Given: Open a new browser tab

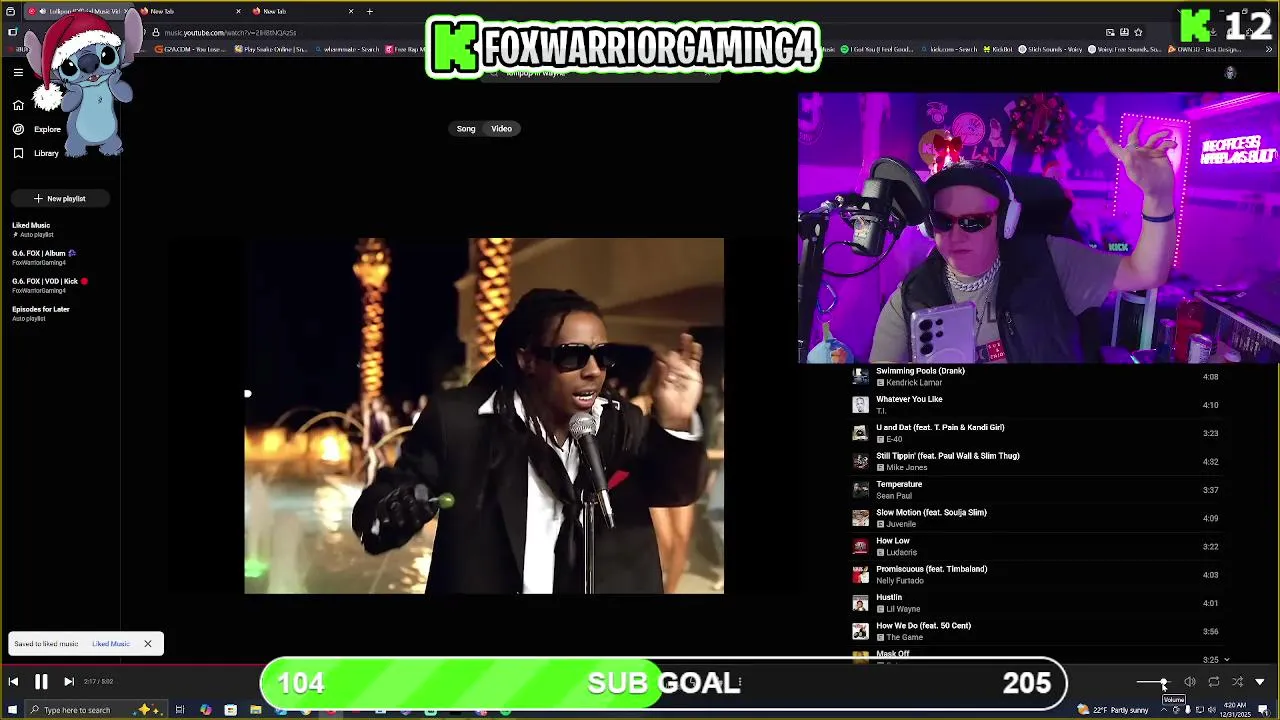Looking at the screenshot, I should (369, 11).
